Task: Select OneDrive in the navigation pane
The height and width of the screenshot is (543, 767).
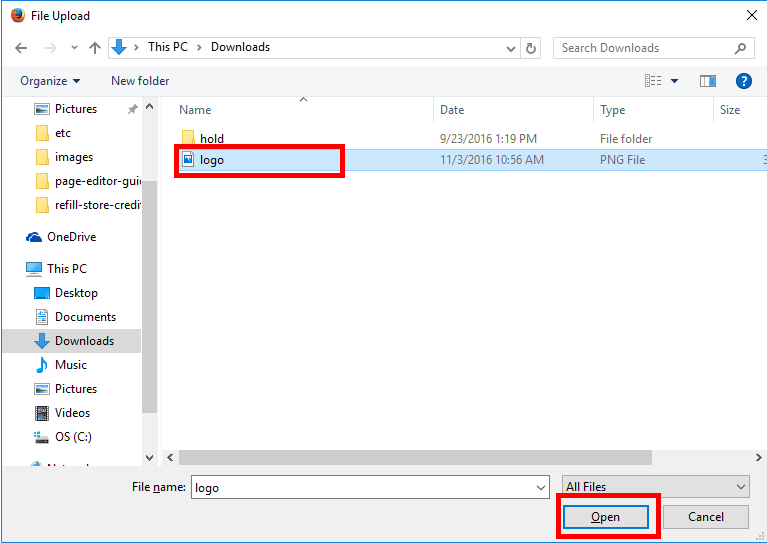Action: tap(61, 237)
